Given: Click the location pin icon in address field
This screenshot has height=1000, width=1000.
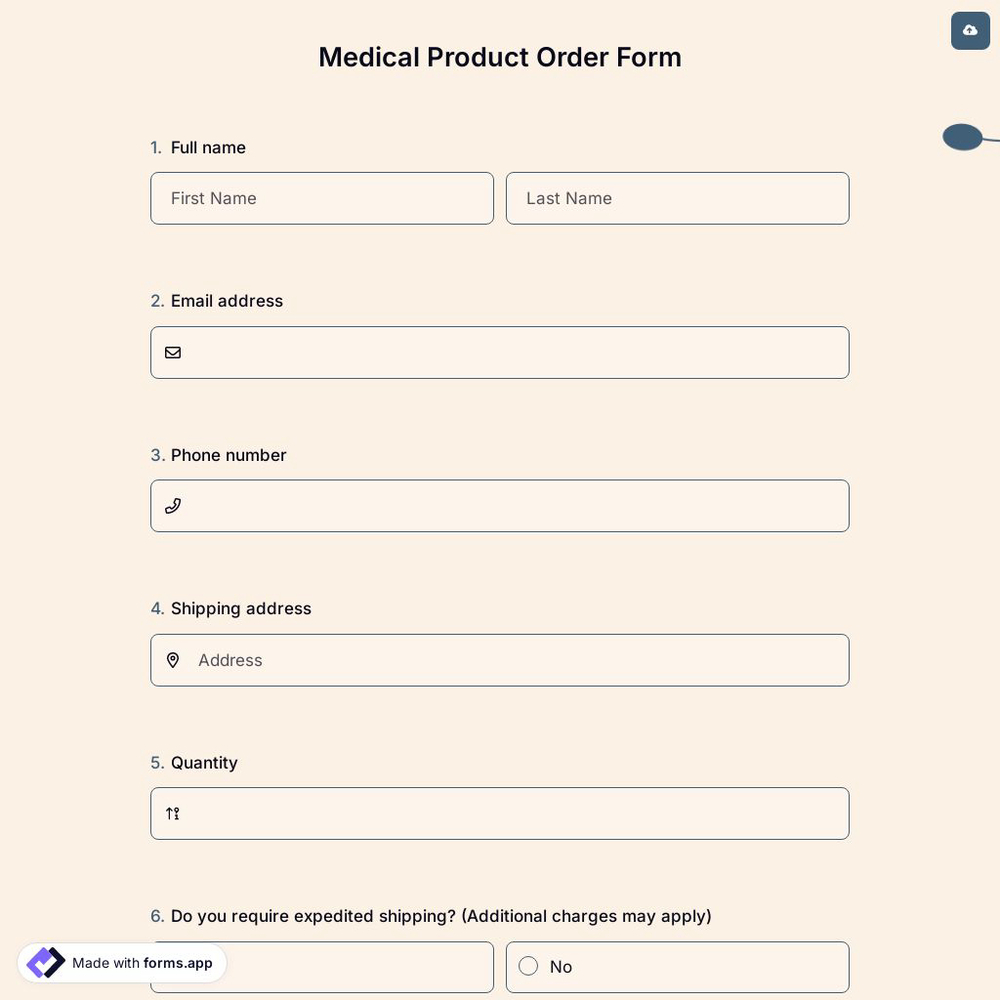Looking at the screenshot, I should coord(172,659).
